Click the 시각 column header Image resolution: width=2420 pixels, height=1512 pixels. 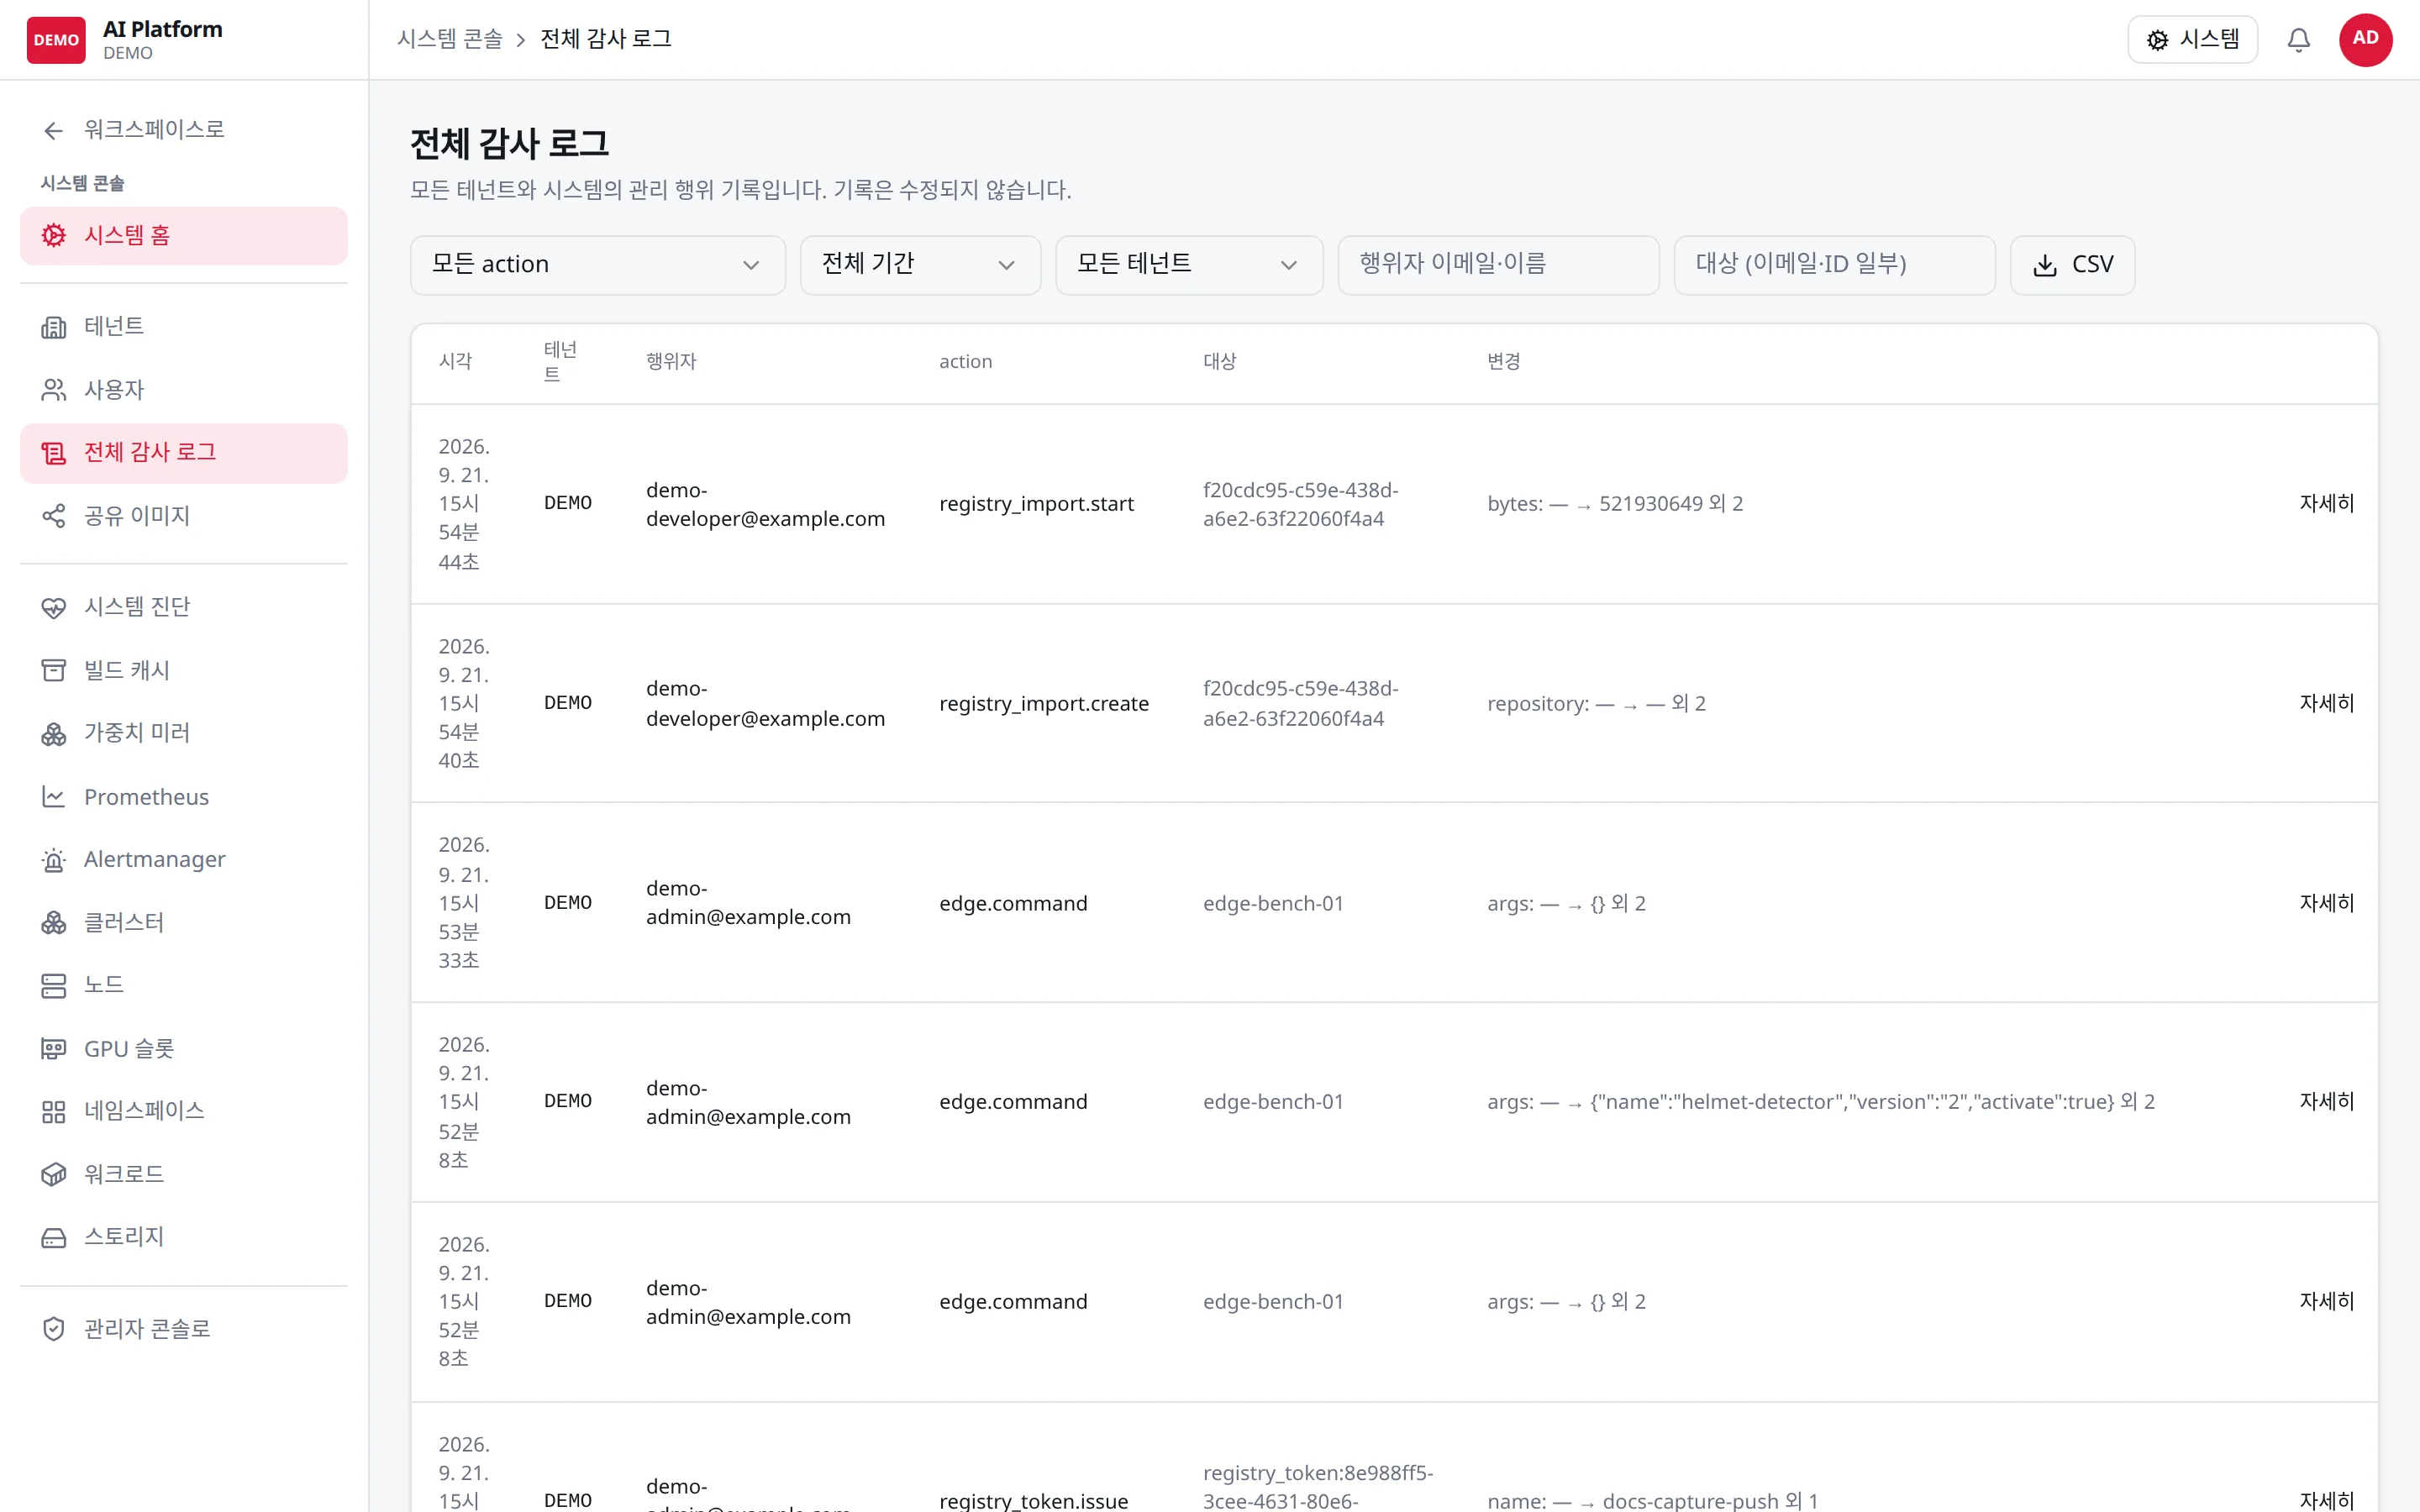(x=455, y=361)
